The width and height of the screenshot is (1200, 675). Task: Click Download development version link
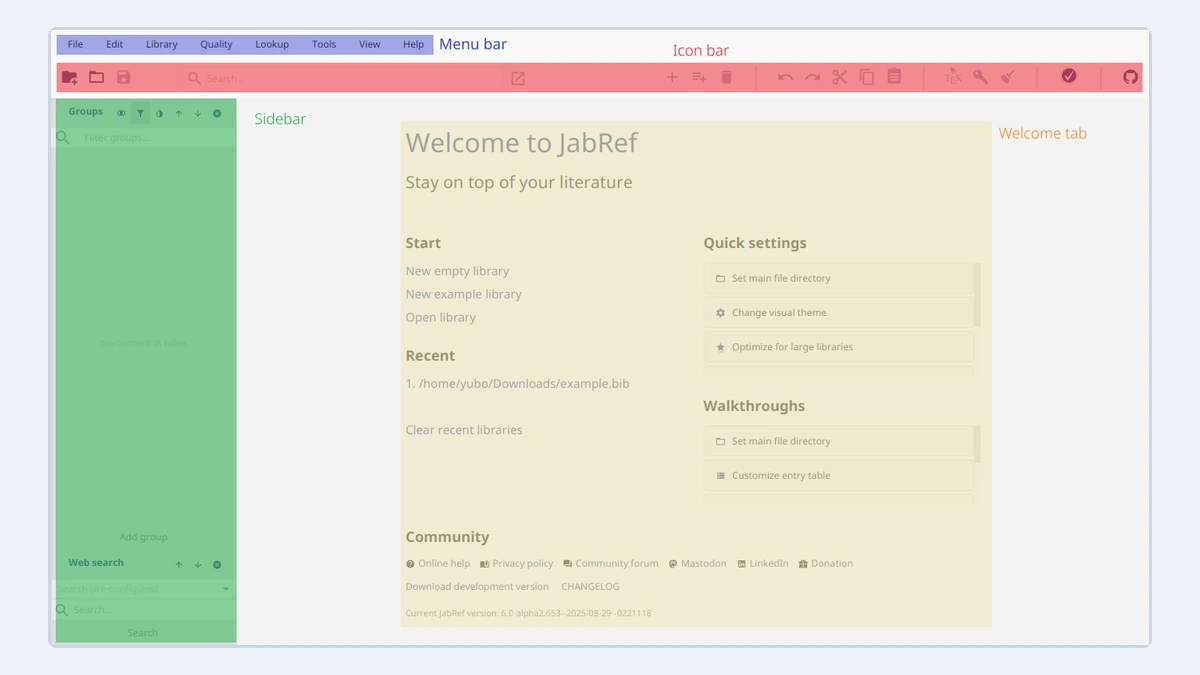pos(477,587)
